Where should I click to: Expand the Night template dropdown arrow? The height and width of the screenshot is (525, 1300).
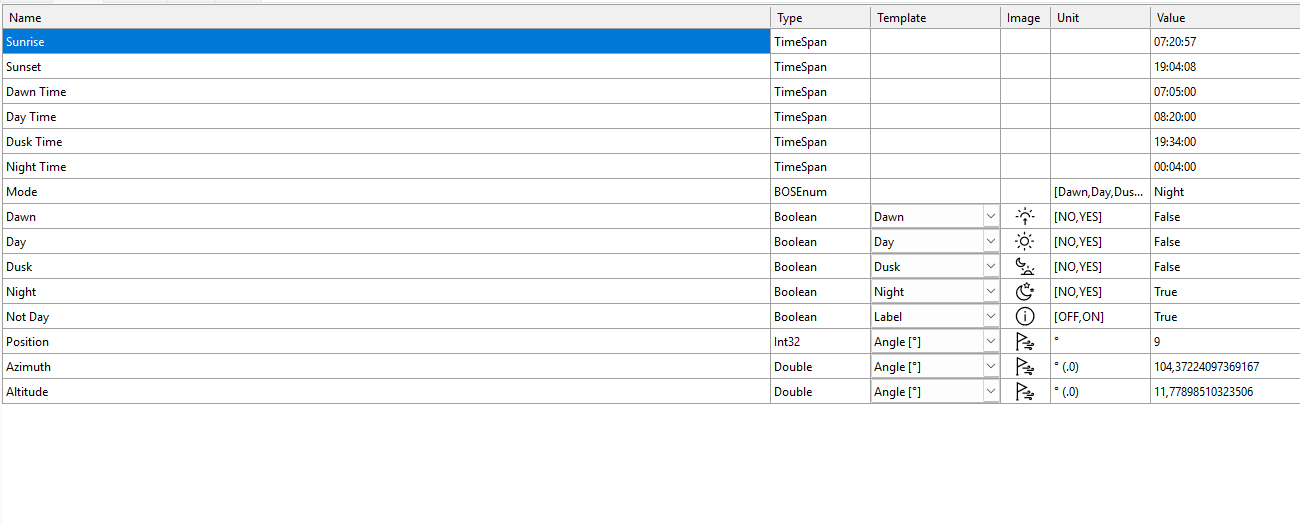point(990,291)
